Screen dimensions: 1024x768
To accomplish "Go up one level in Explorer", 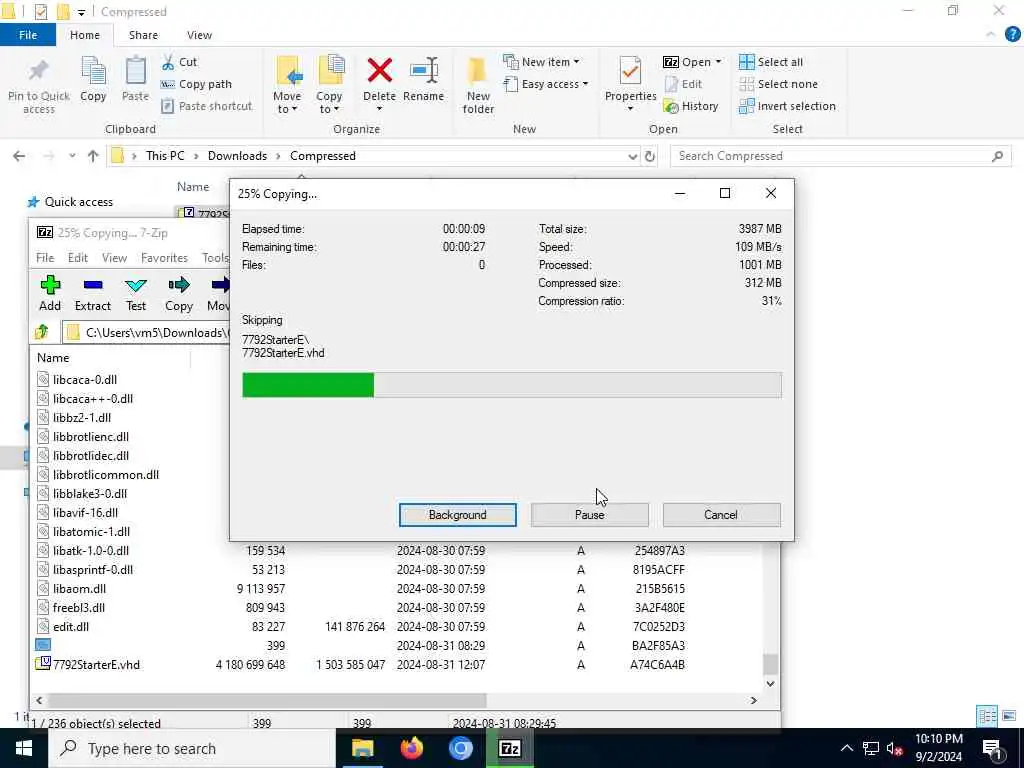I will [x=93, y=156].
